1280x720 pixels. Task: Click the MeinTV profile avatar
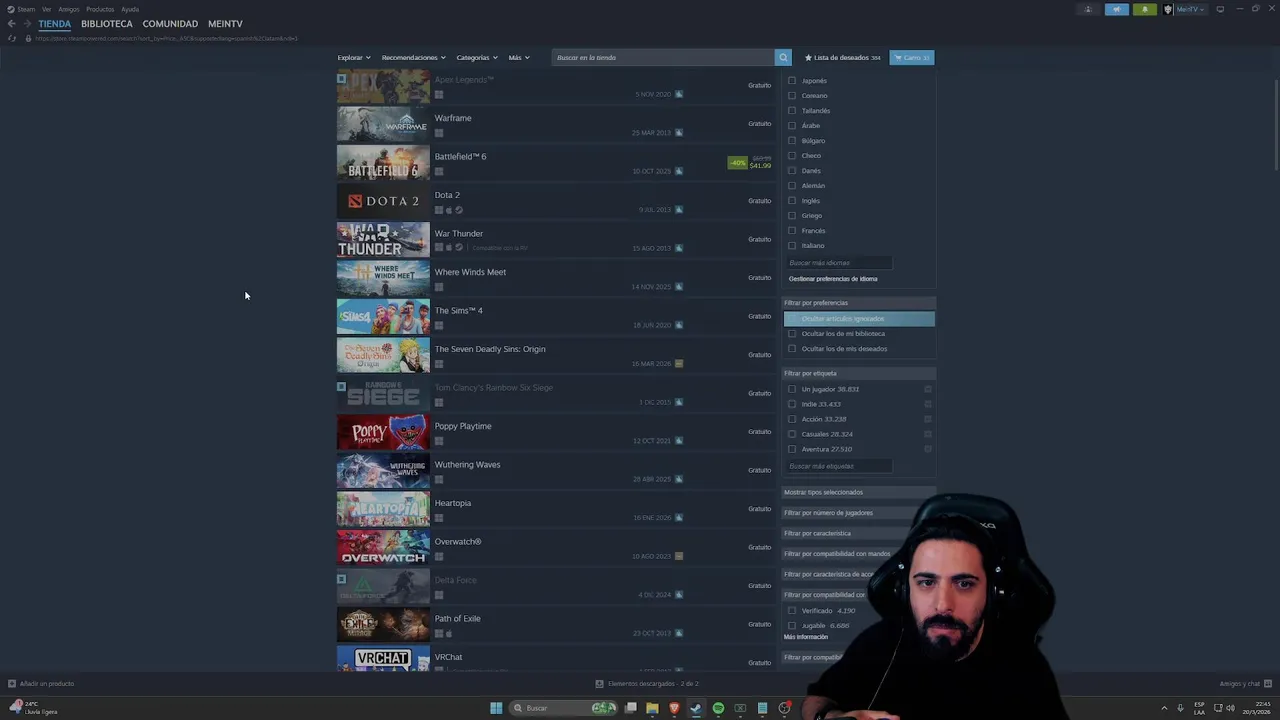click(1168, 9)
